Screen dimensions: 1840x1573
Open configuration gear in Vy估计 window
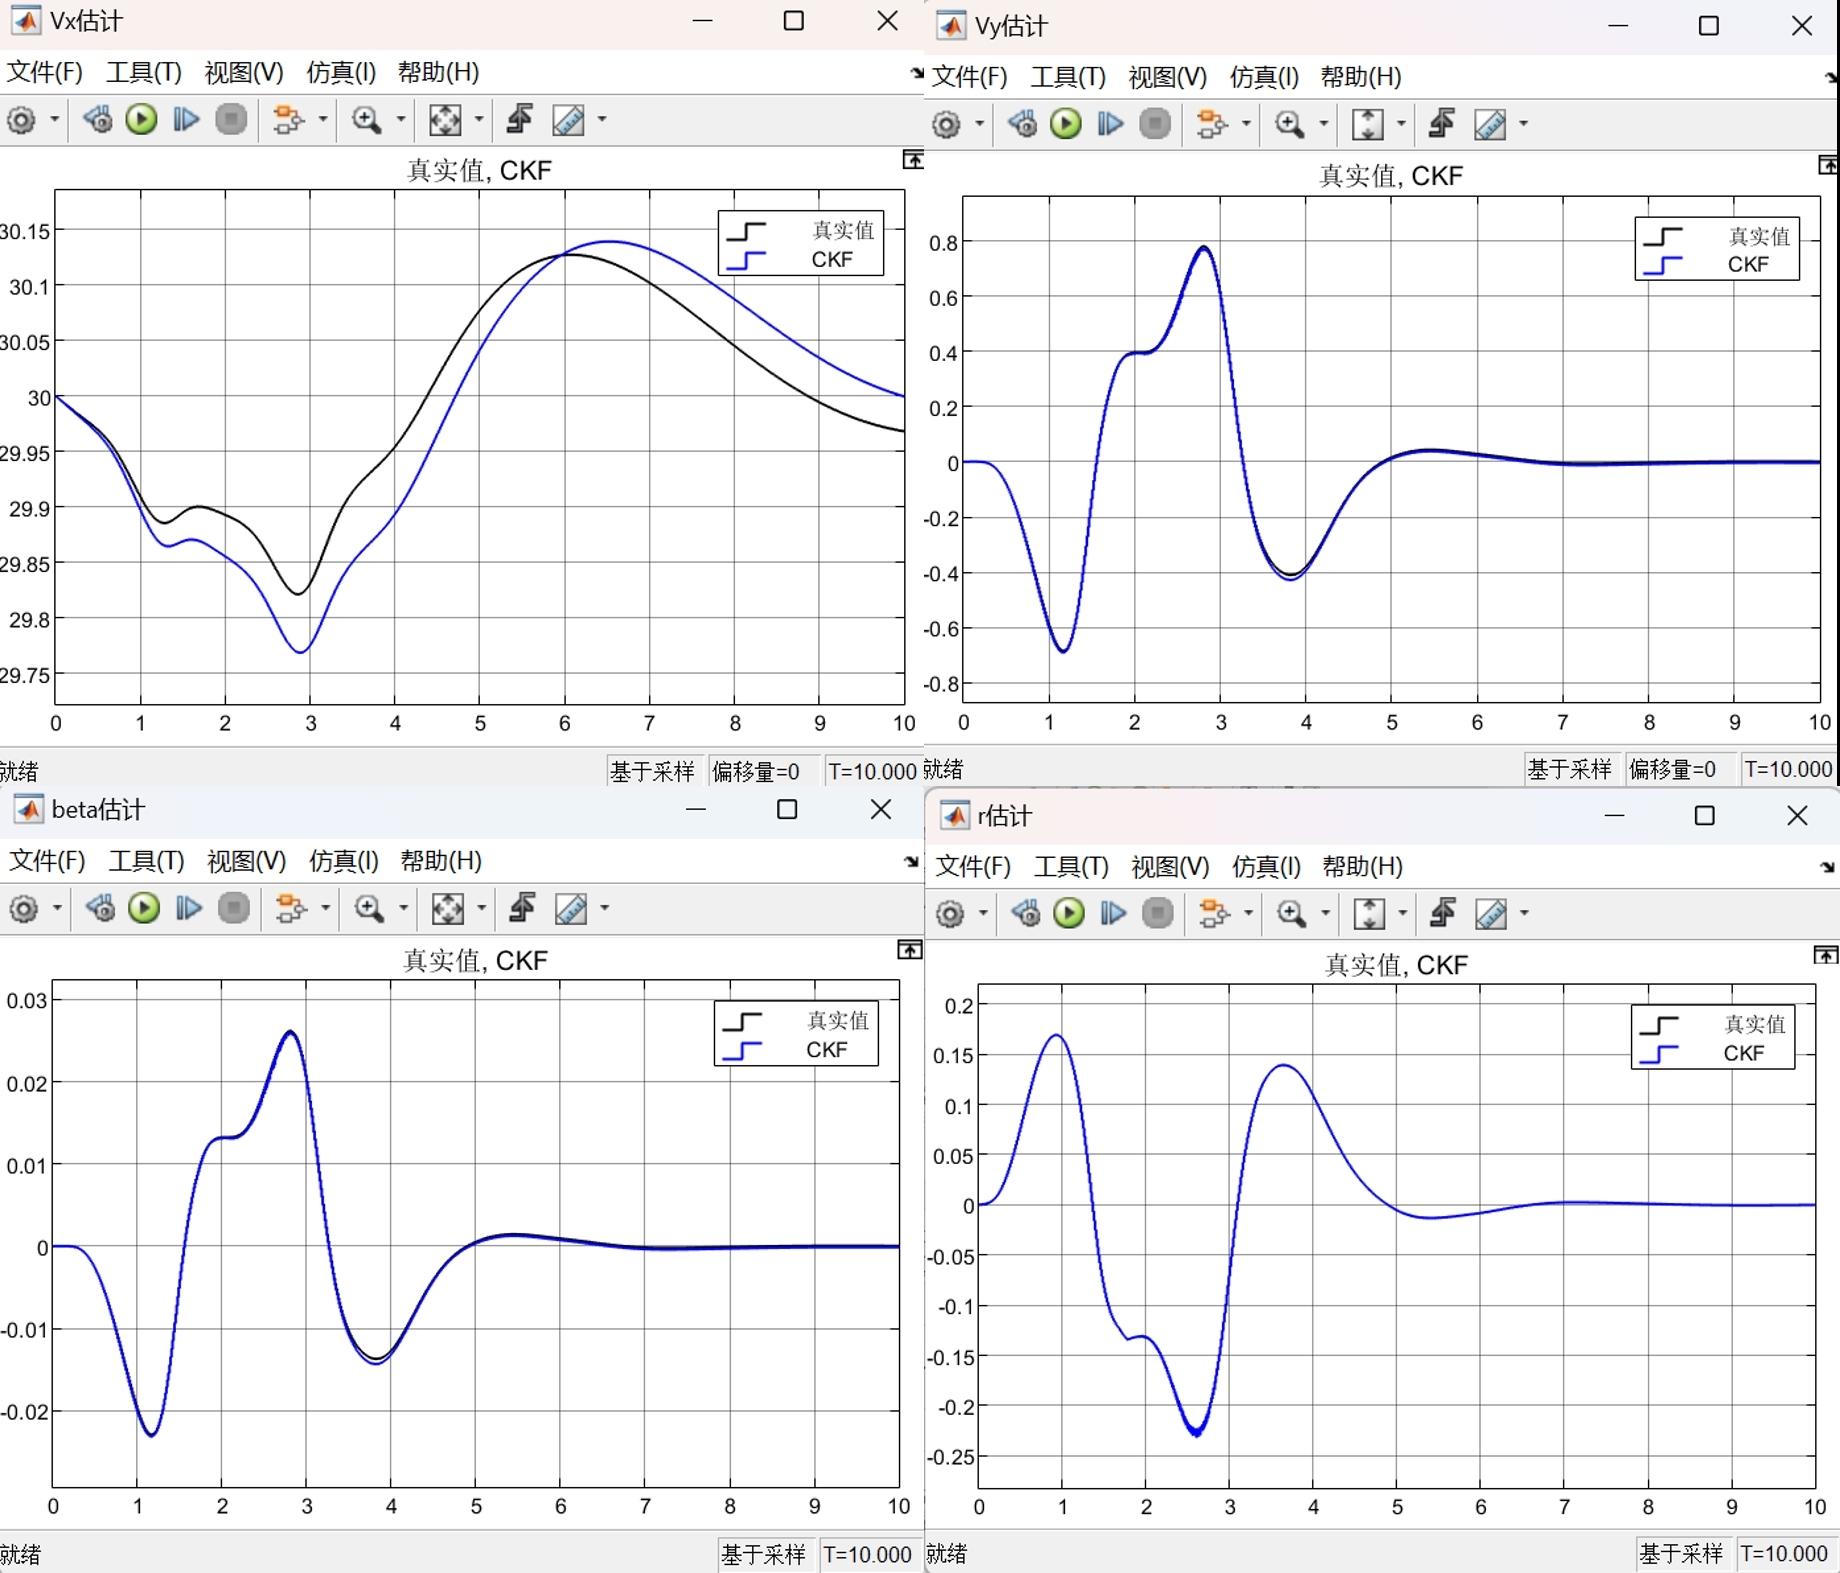click(946, 124)
